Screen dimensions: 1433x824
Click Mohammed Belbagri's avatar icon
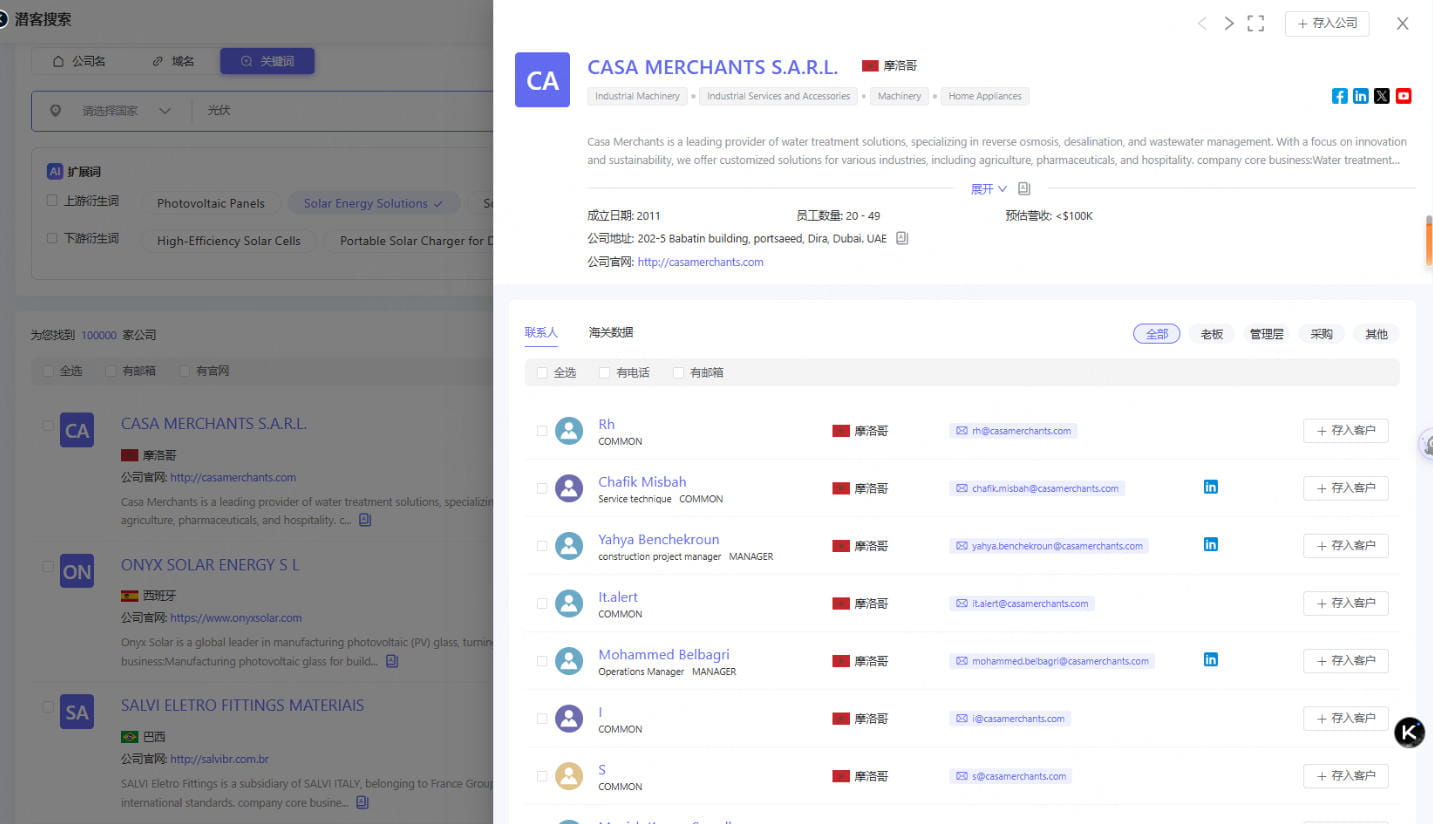point(569,661)
